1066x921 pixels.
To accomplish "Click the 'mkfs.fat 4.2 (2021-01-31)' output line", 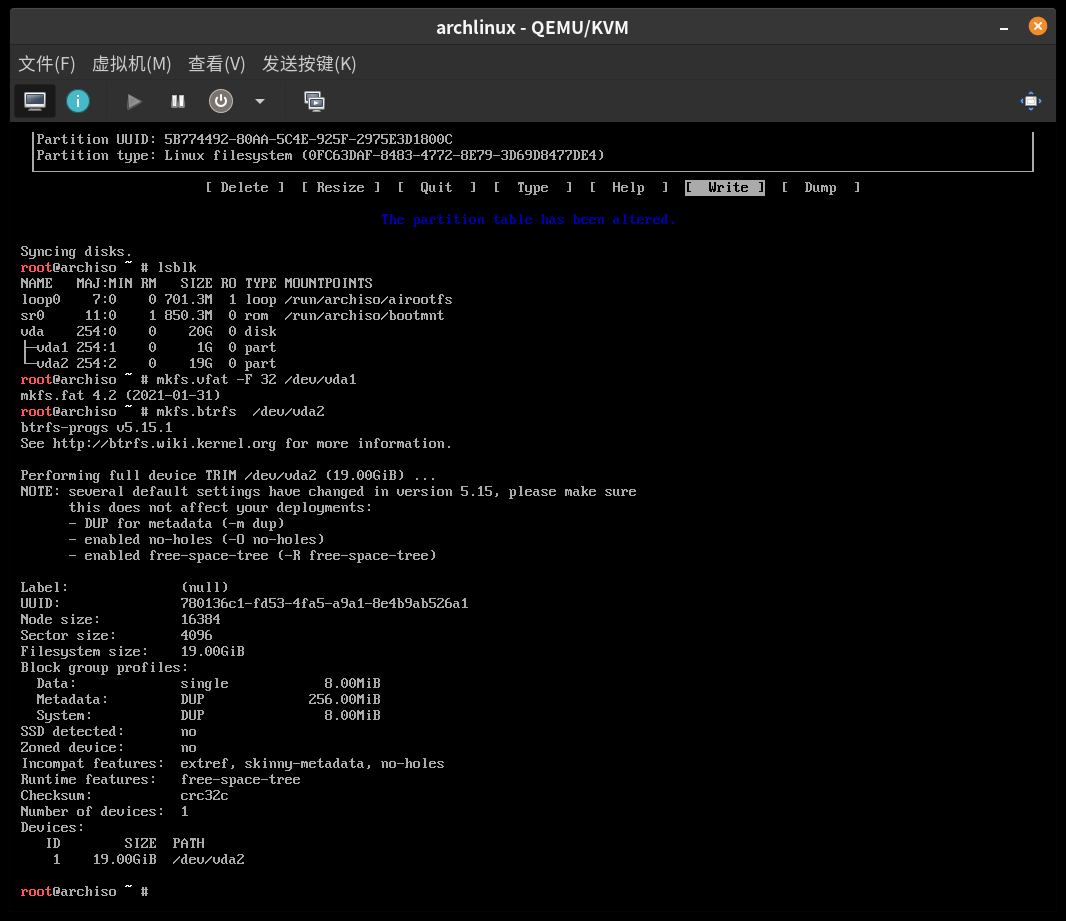I will (120, 396).
